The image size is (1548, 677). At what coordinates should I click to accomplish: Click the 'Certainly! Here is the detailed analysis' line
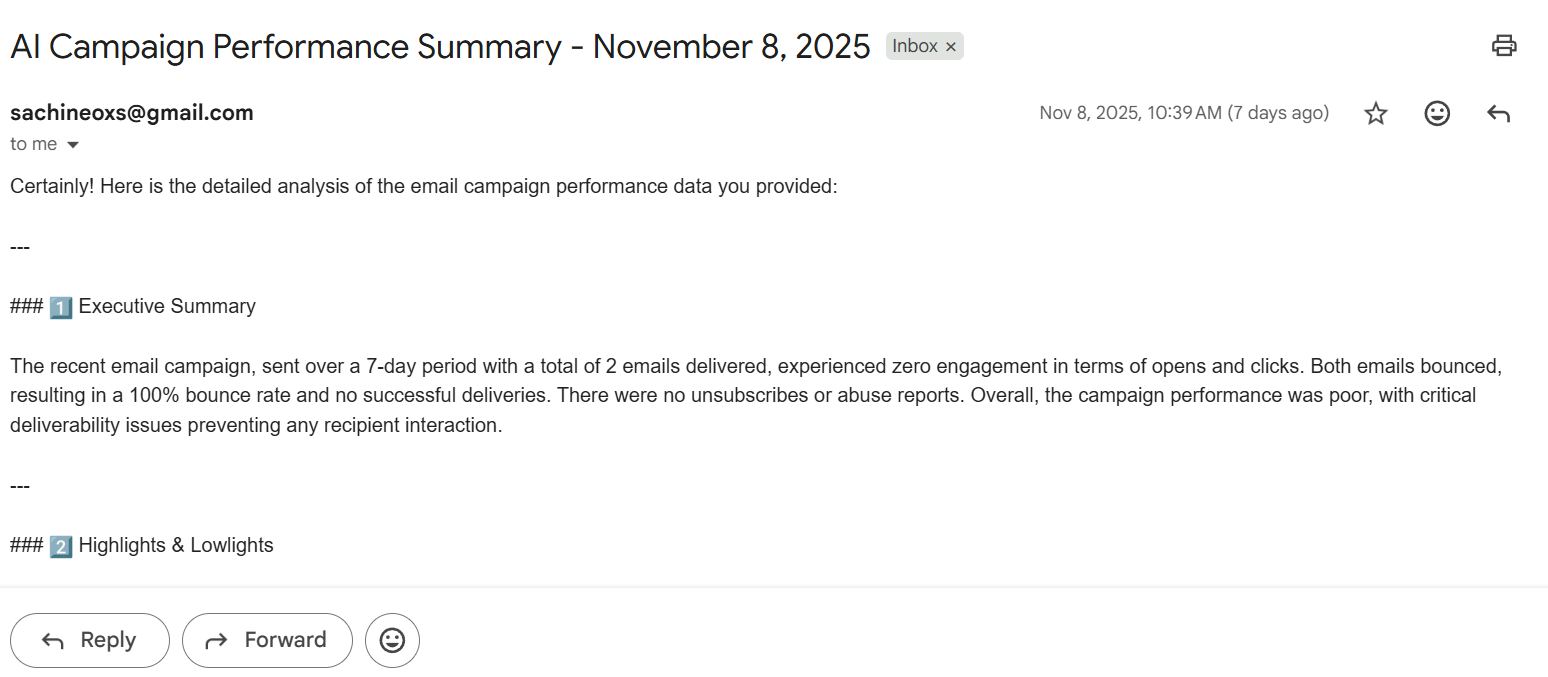coord(423,186)
